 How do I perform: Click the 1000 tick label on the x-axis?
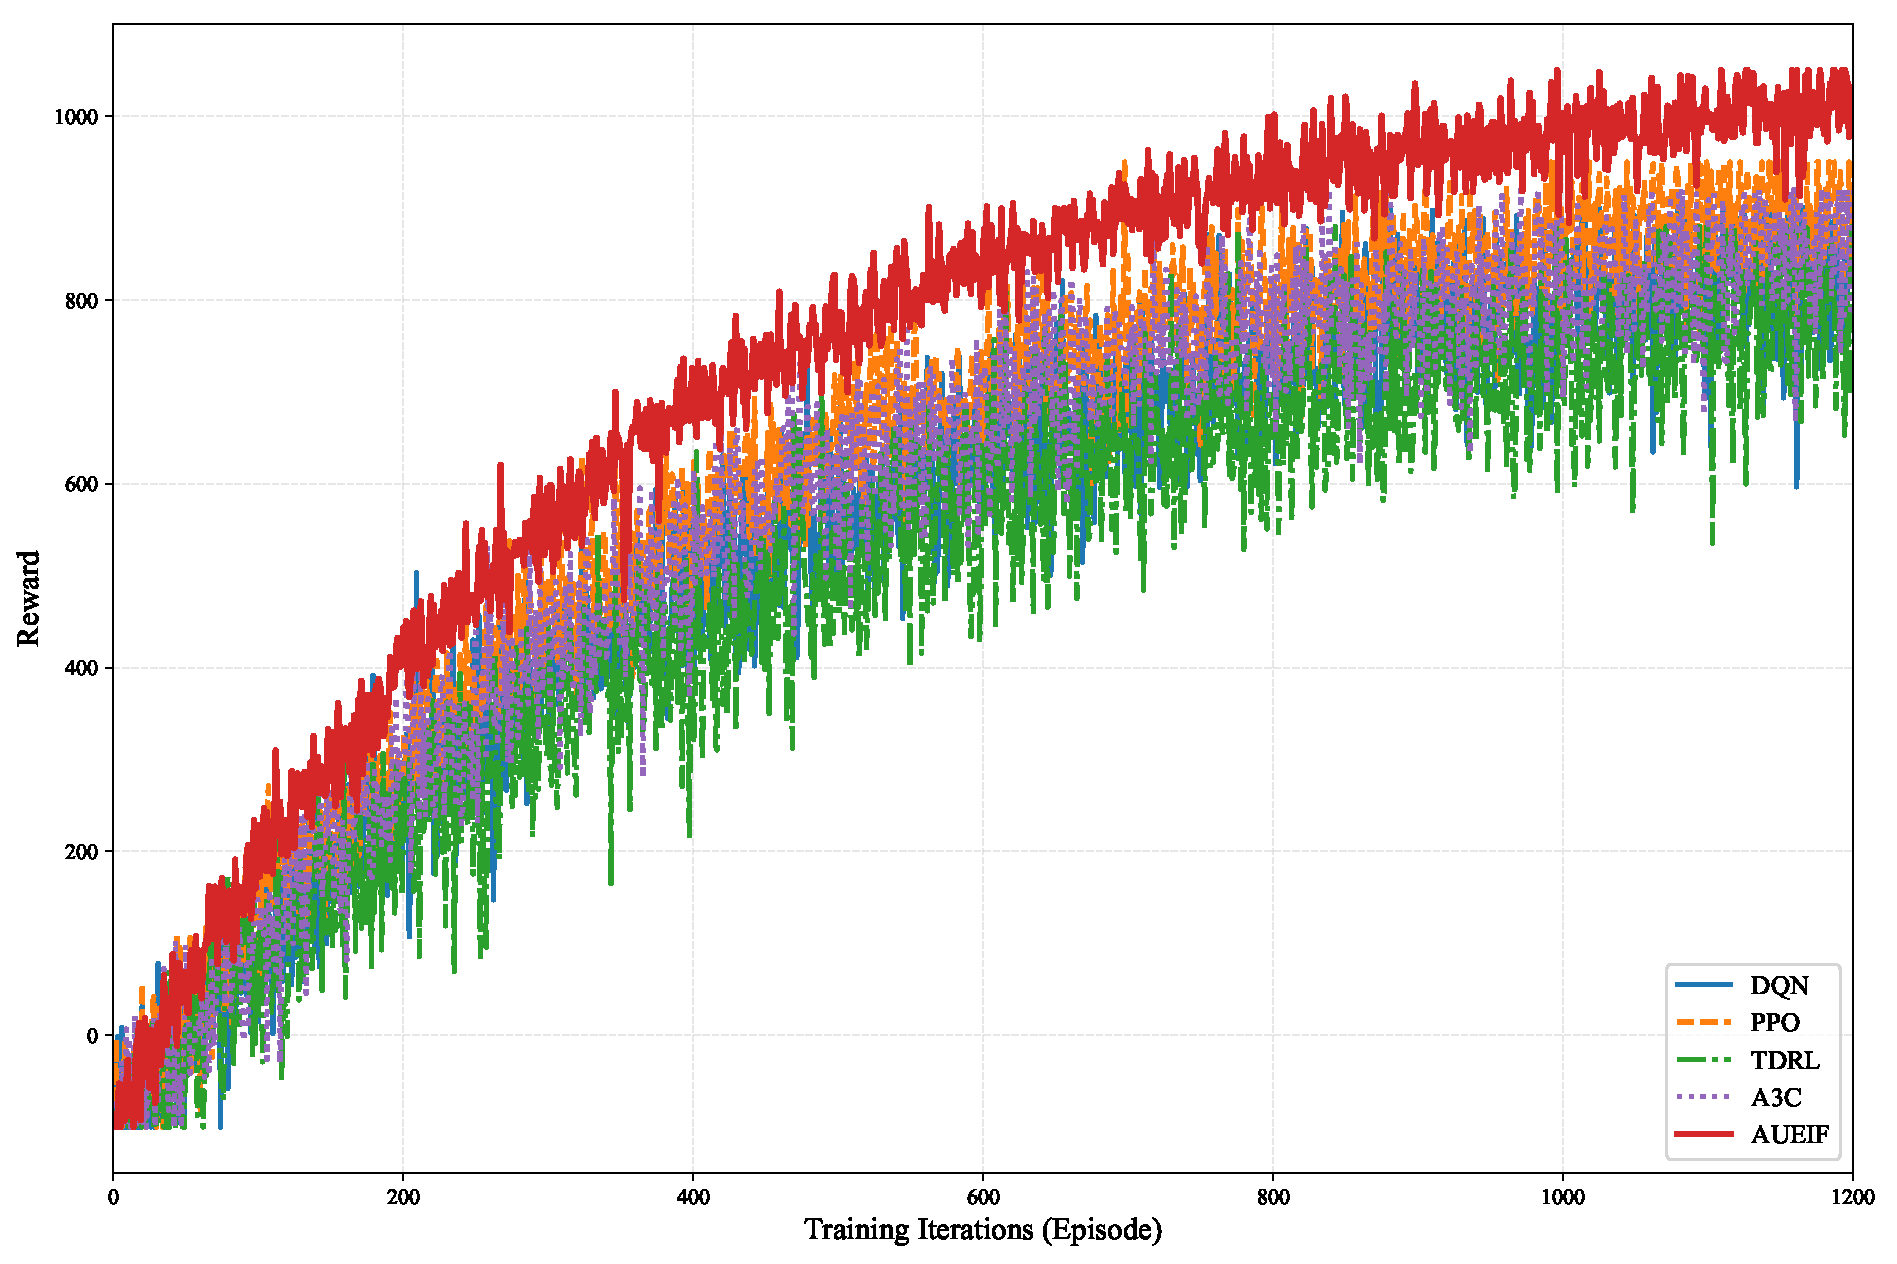(1562, 1197)
